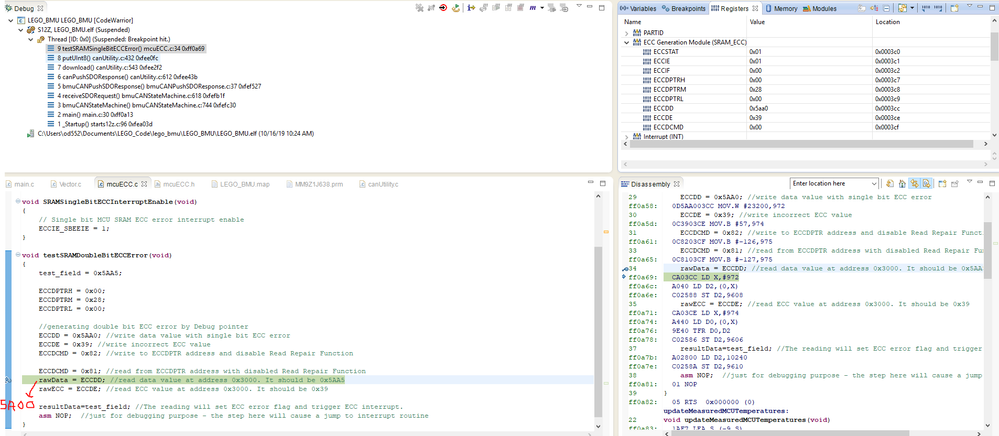The width and height of the screenshot is (999, 436).
Task: Click the Go to Home location icon
Action: tap(902, 184)
